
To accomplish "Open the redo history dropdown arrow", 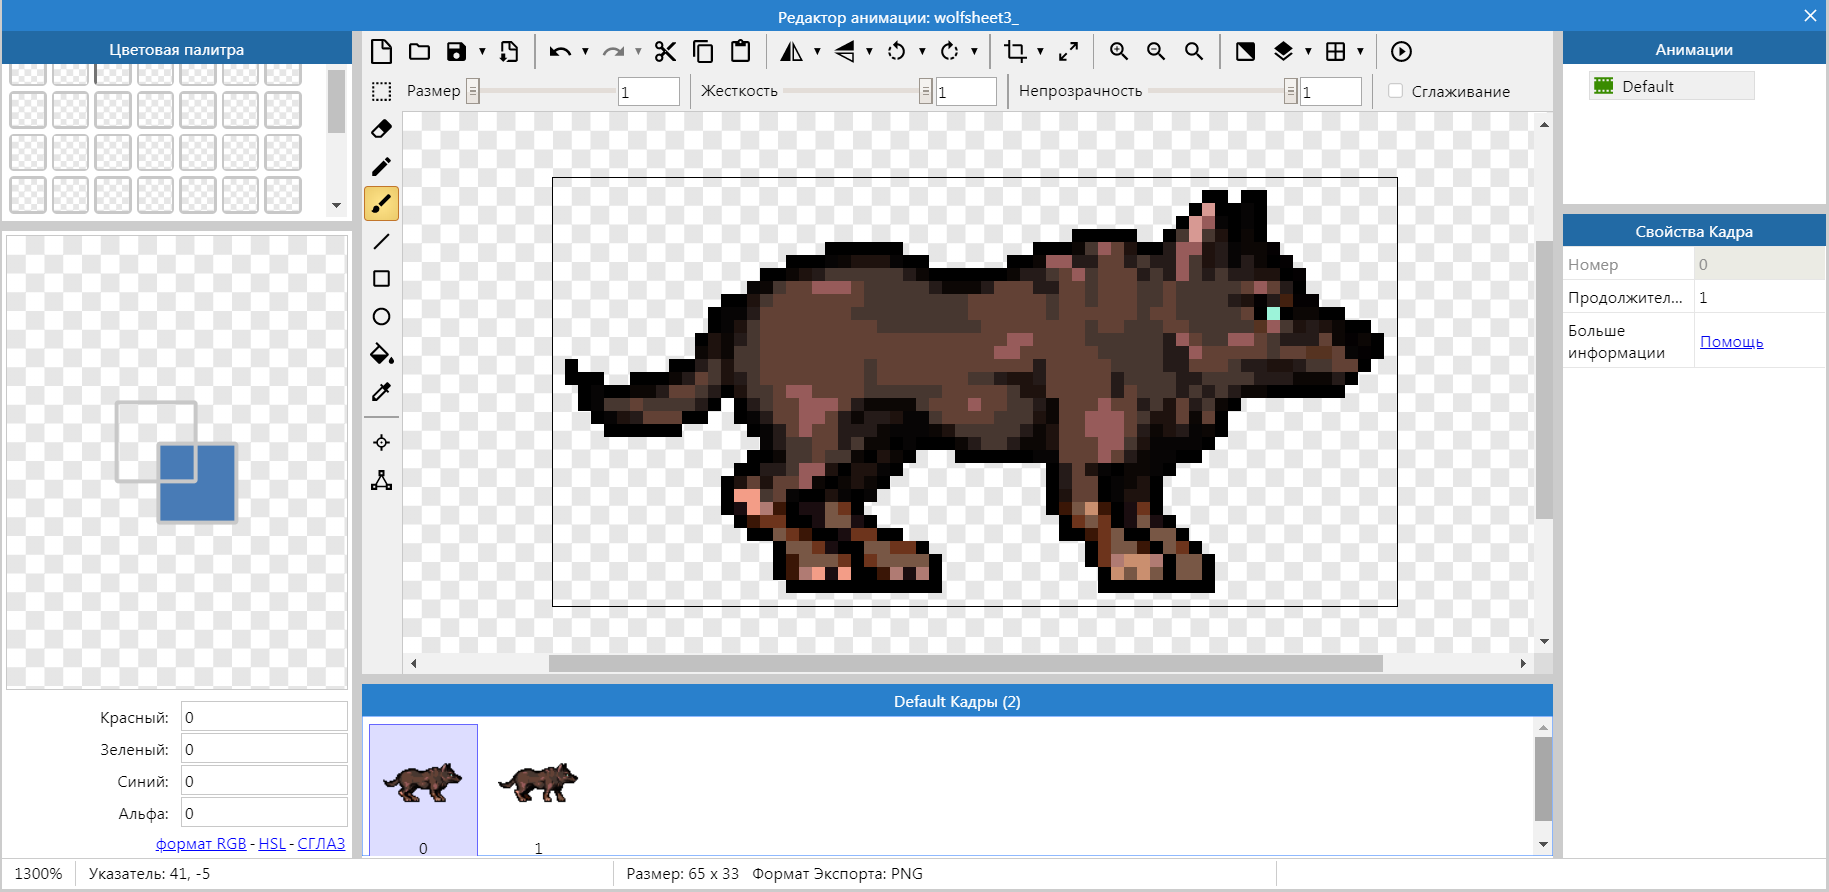I will [638, 52].
